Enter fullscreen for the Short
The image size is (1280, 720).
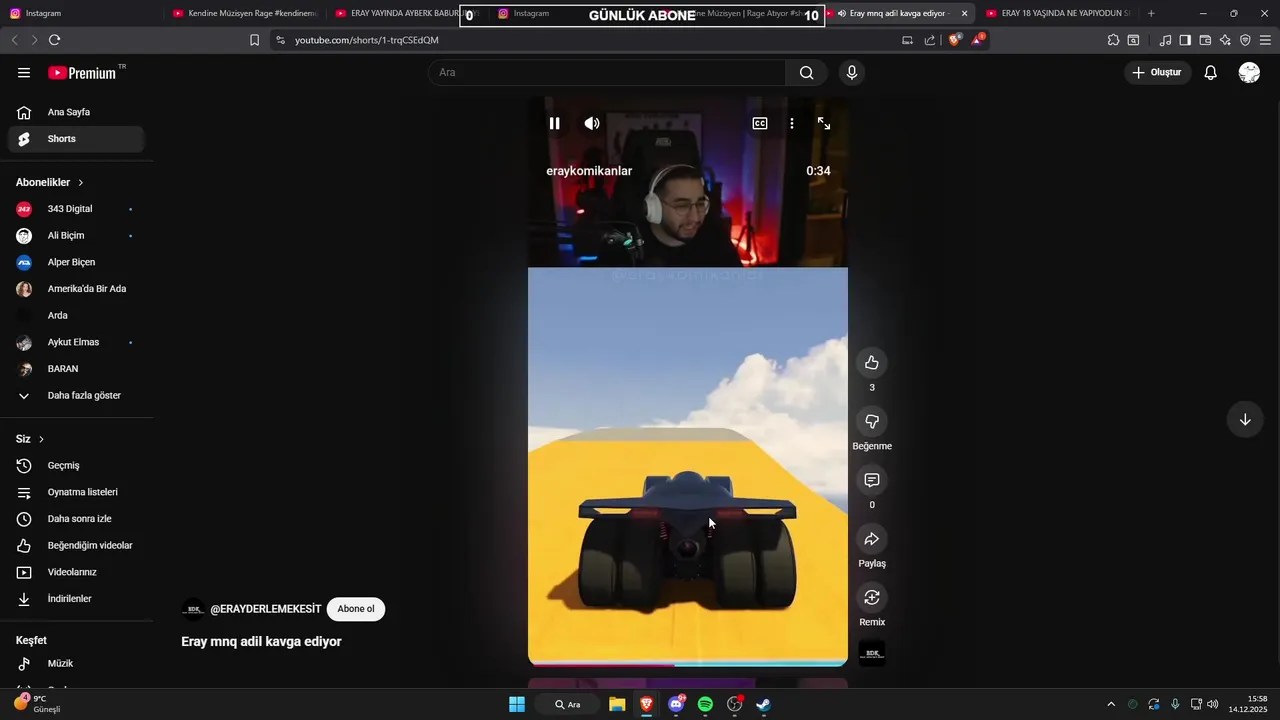(824, 123)
